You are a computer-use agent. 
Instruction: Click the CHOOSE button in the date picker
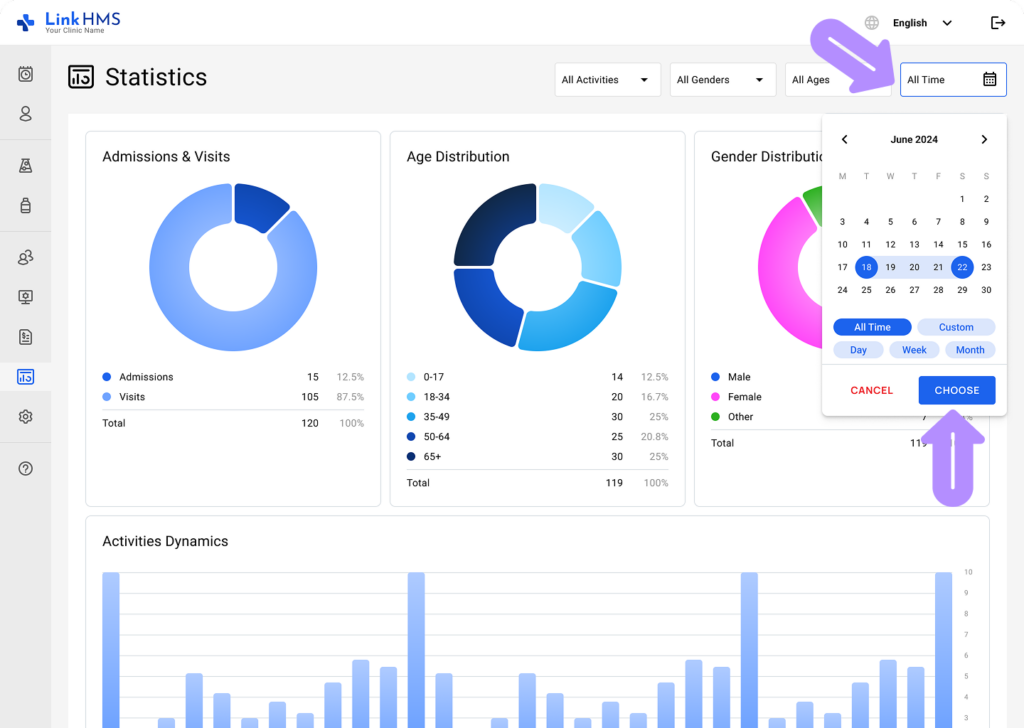tap(956, 390)
